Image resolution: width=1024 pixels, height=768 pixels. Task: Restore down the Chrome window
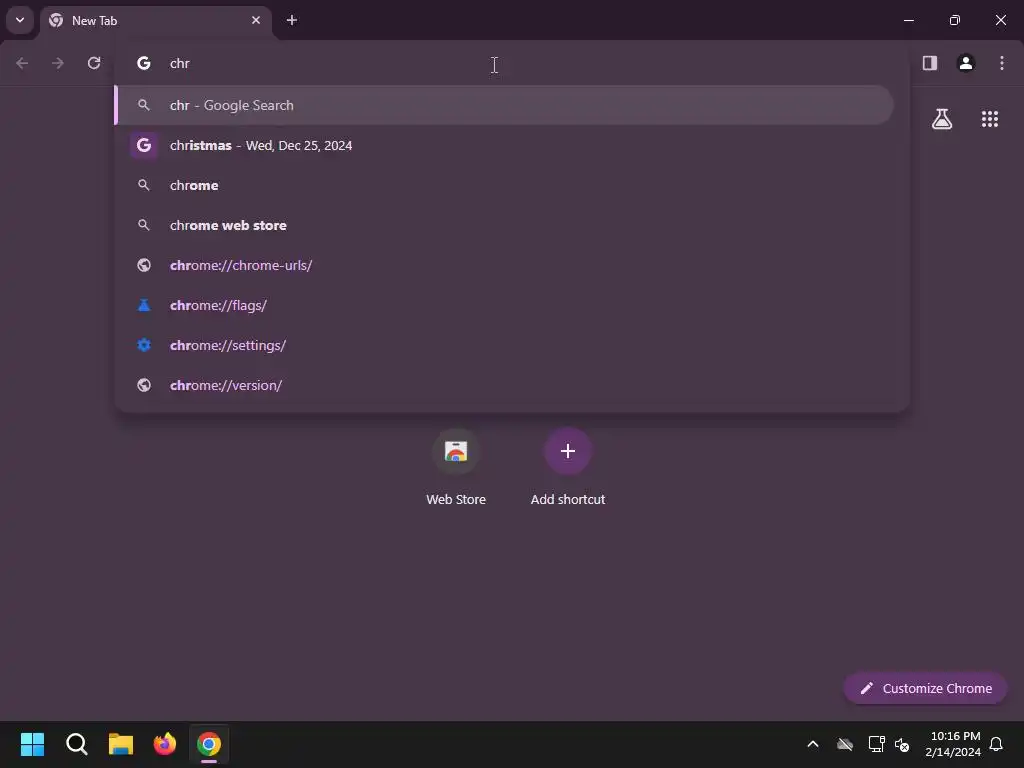pos(955,20)
